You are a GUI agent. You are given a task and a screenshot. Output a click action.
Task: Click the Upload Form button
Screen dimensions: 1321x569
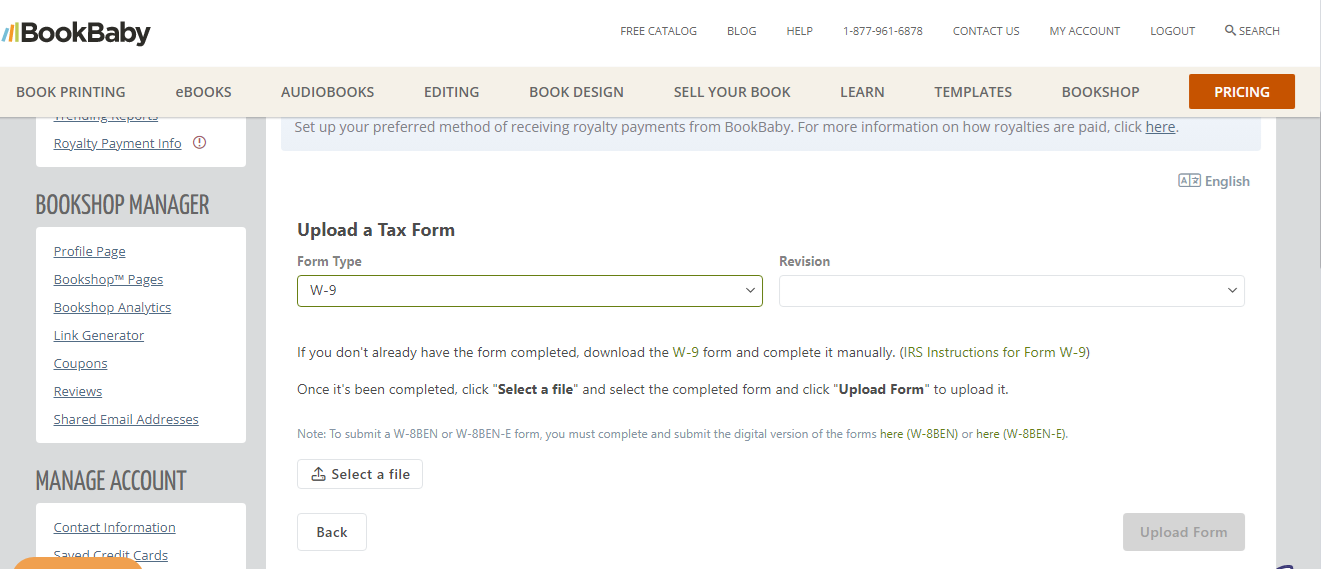[1184, 532]
